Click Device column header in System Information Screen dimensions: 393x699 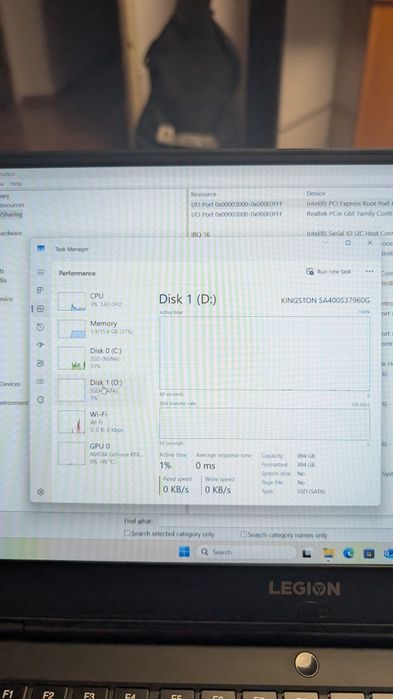(316, 193)
